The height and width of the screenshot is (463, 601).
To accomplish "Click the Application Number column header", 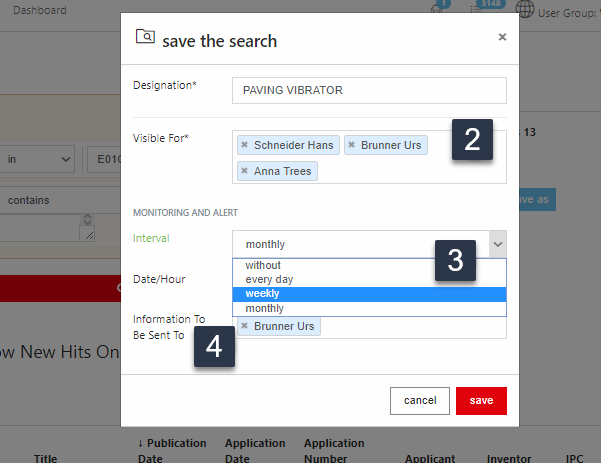I will [x=333, y=449].
